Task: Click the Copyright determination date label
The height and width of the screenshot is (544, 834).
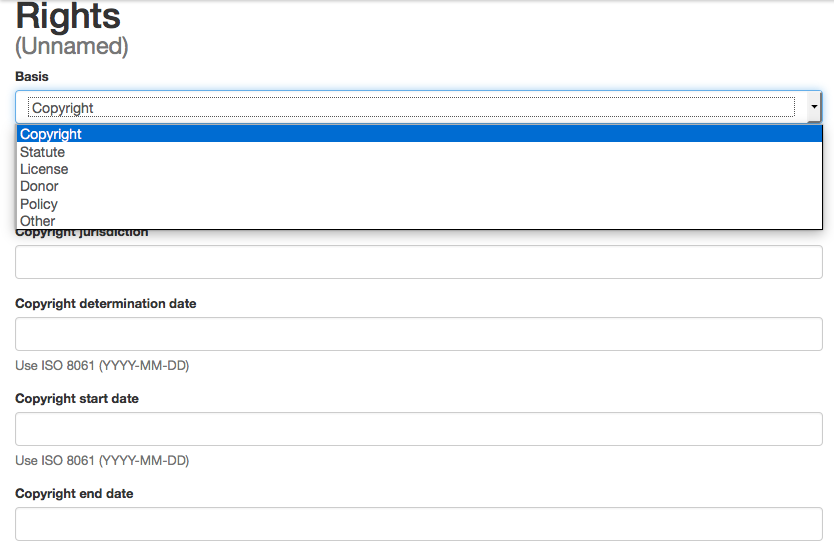Action: (x=106, y=303)
